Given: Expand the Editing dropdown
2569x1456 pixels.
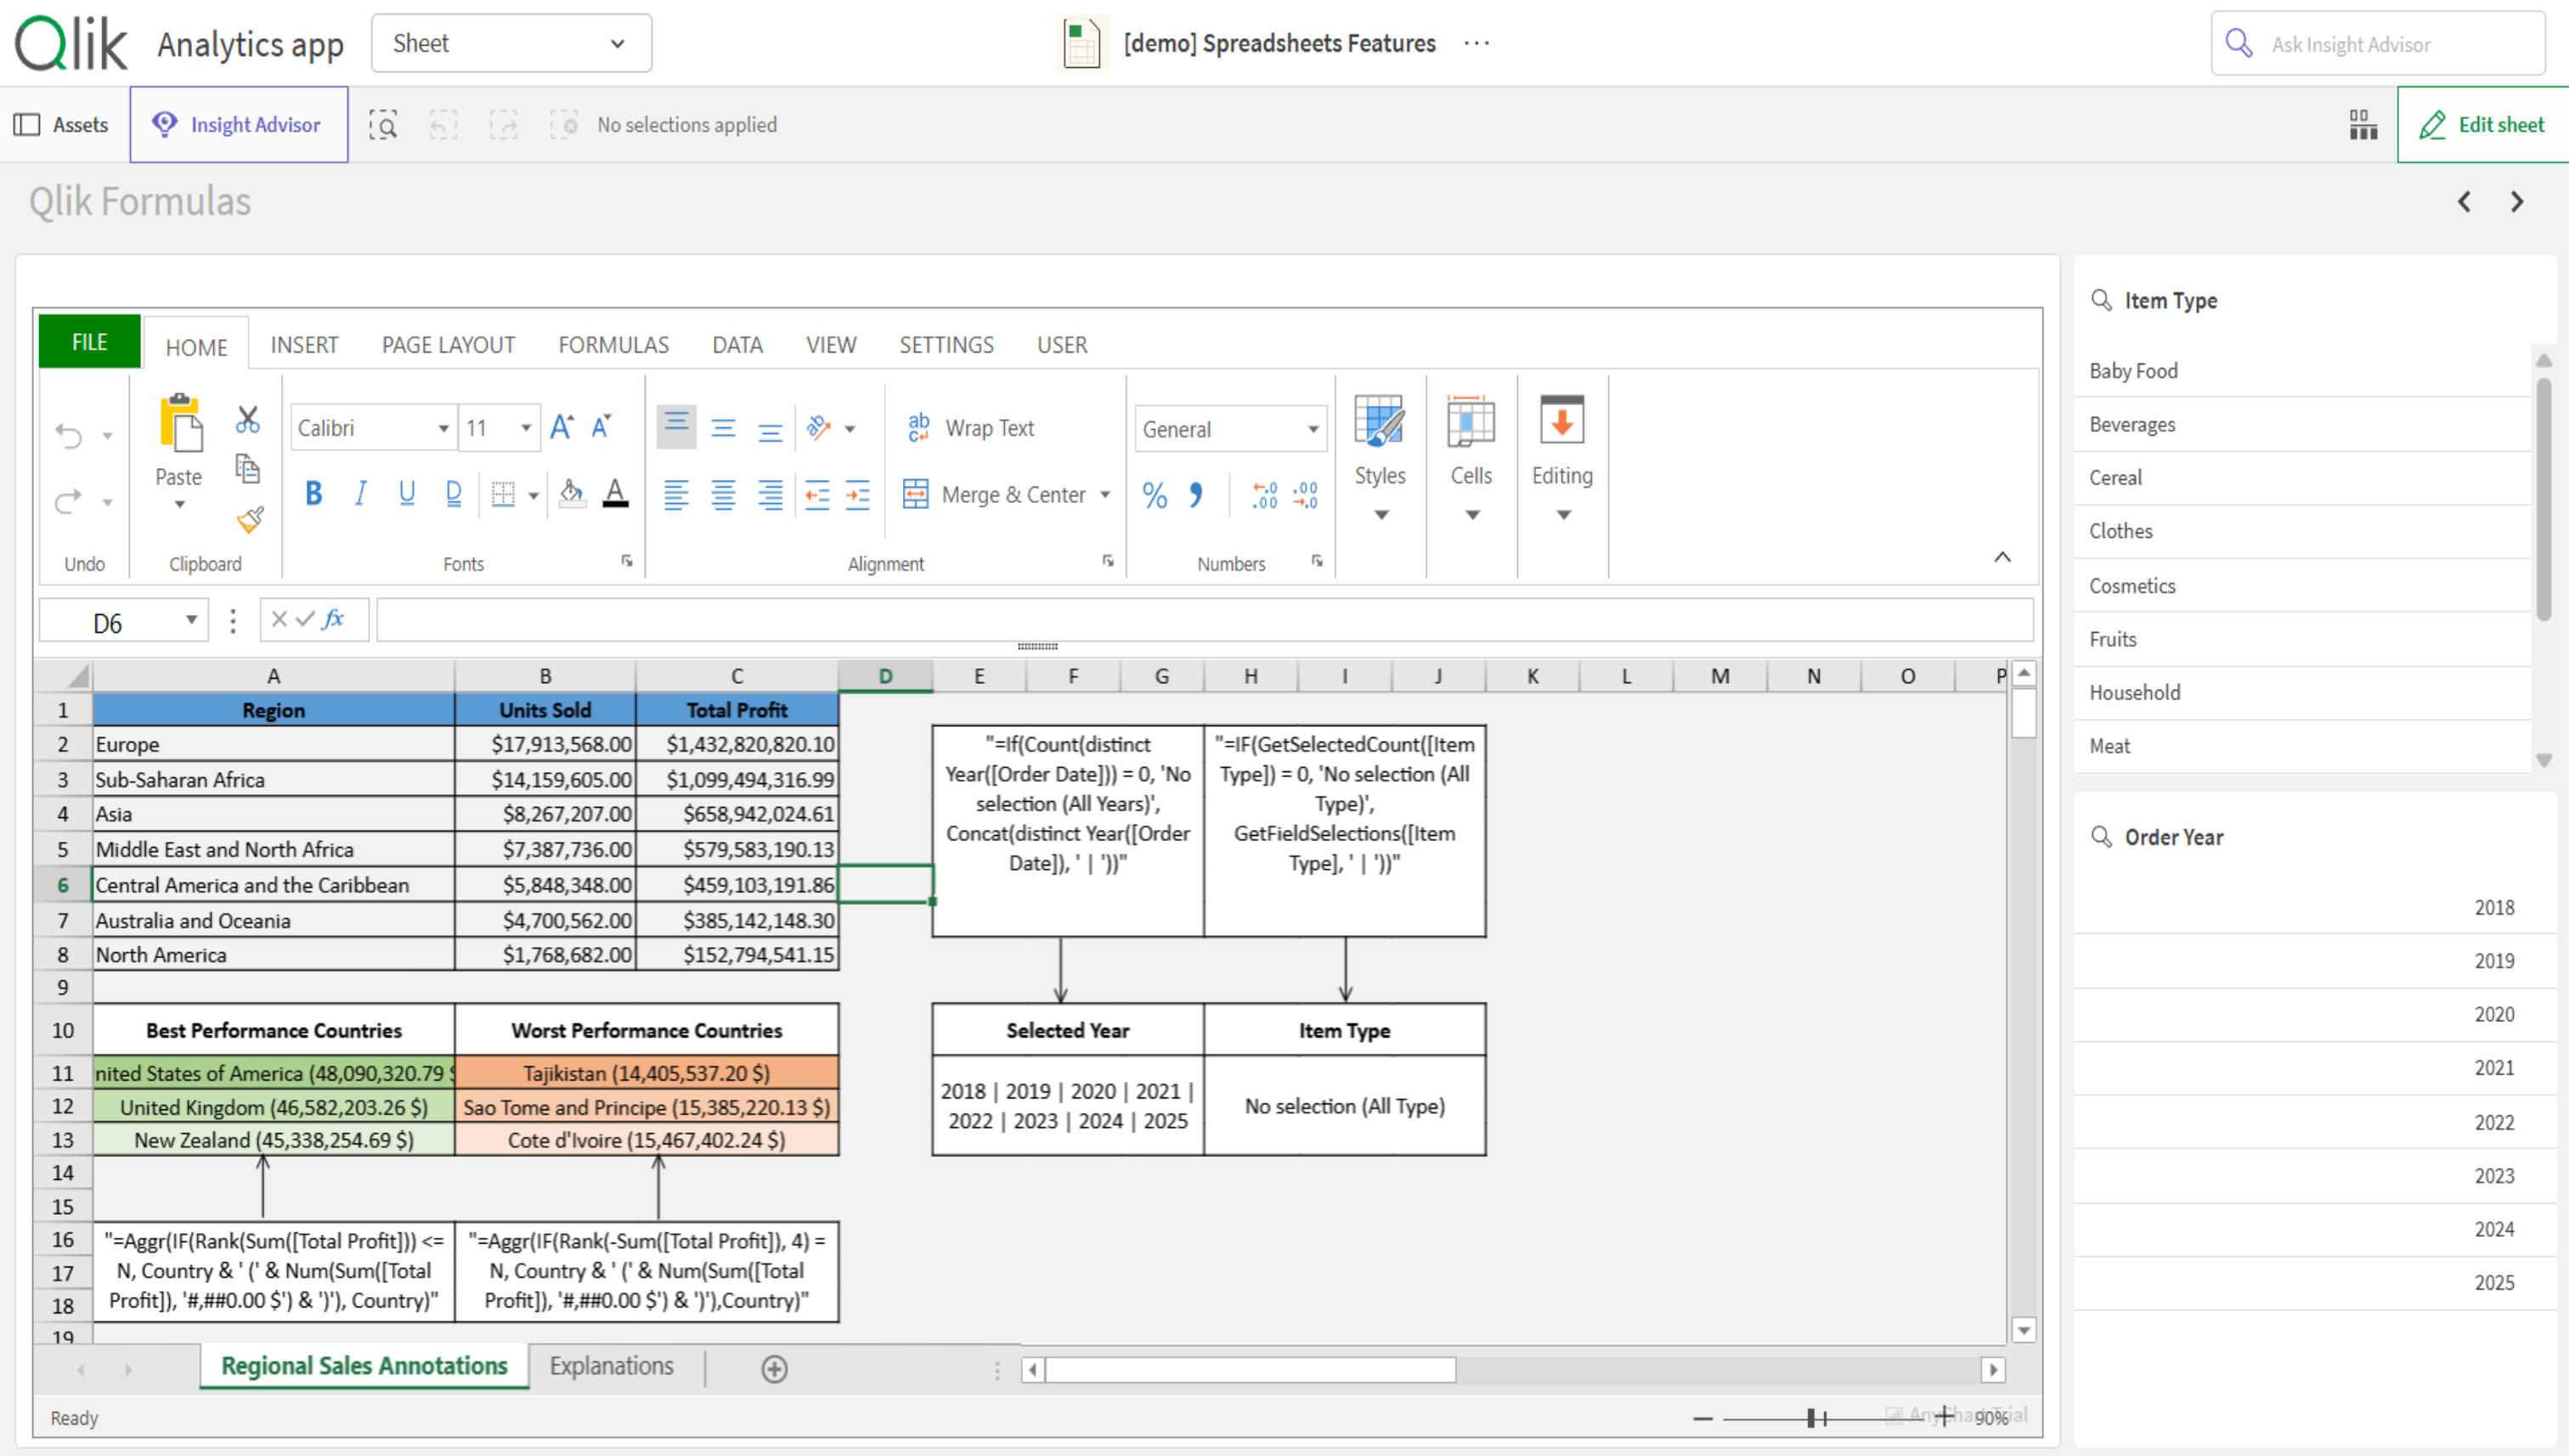Looking at the screenshot, I should pyautogui.click(x=1563, y=515).
